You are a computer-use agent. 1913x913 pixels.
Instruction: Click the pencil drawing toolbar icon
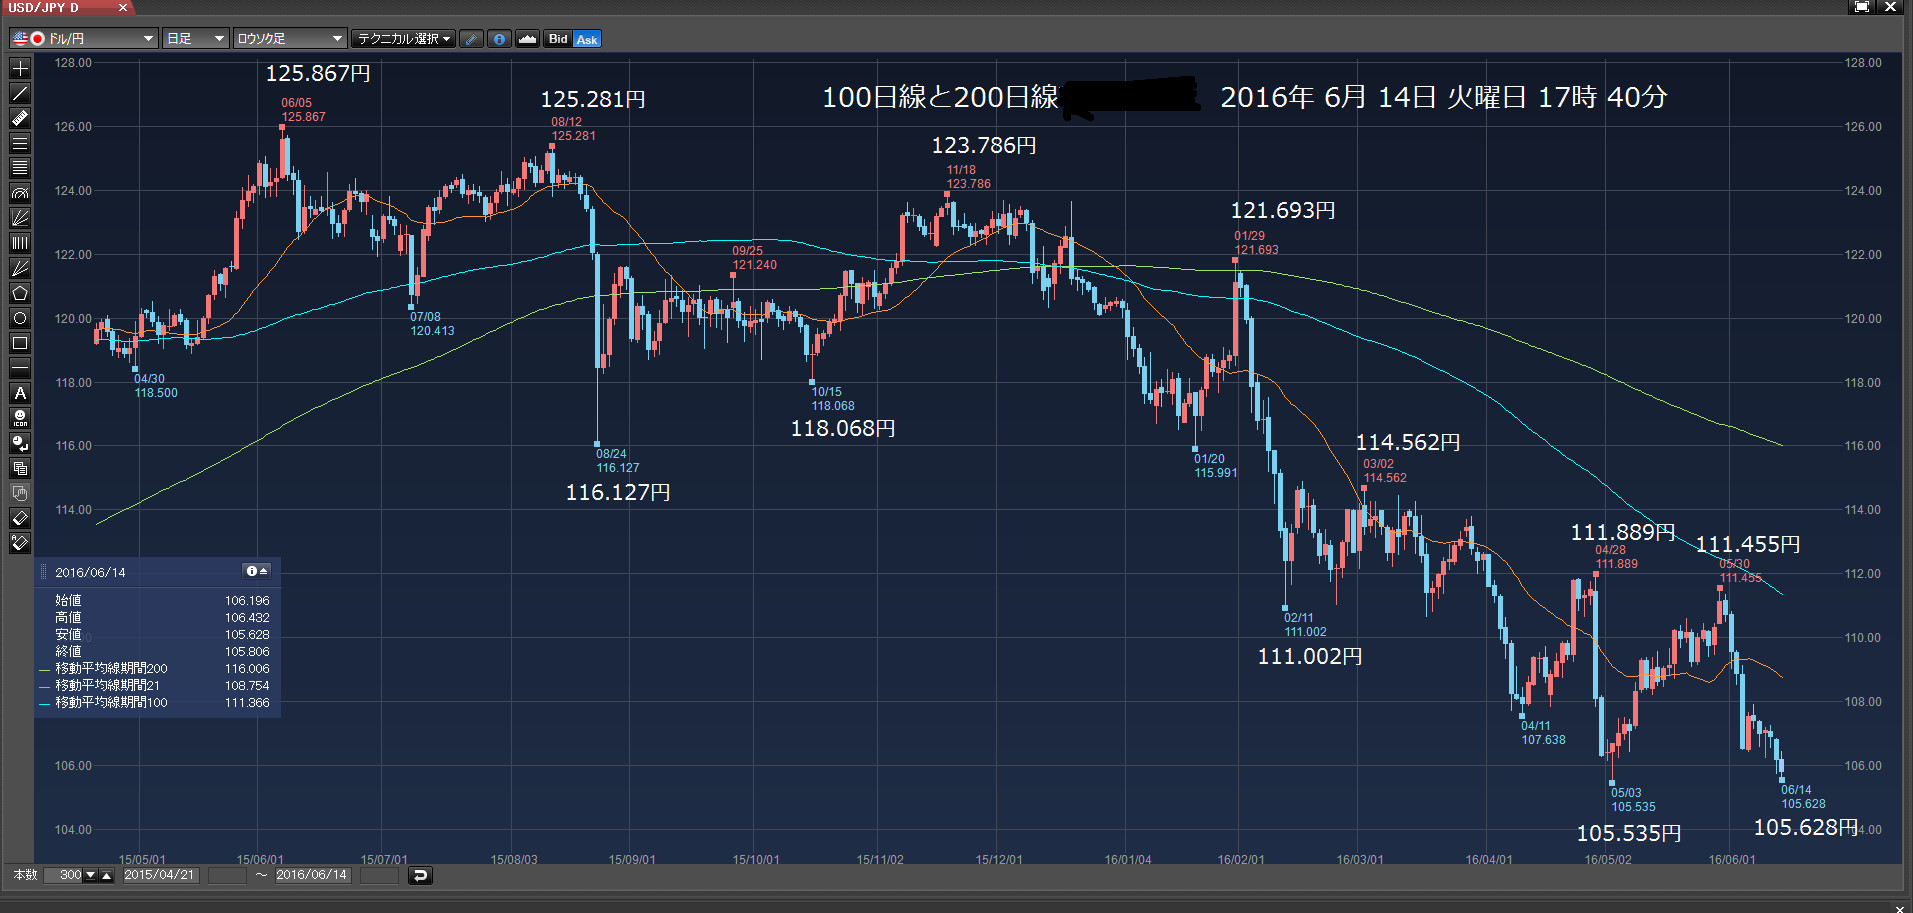tap(472, 39)
